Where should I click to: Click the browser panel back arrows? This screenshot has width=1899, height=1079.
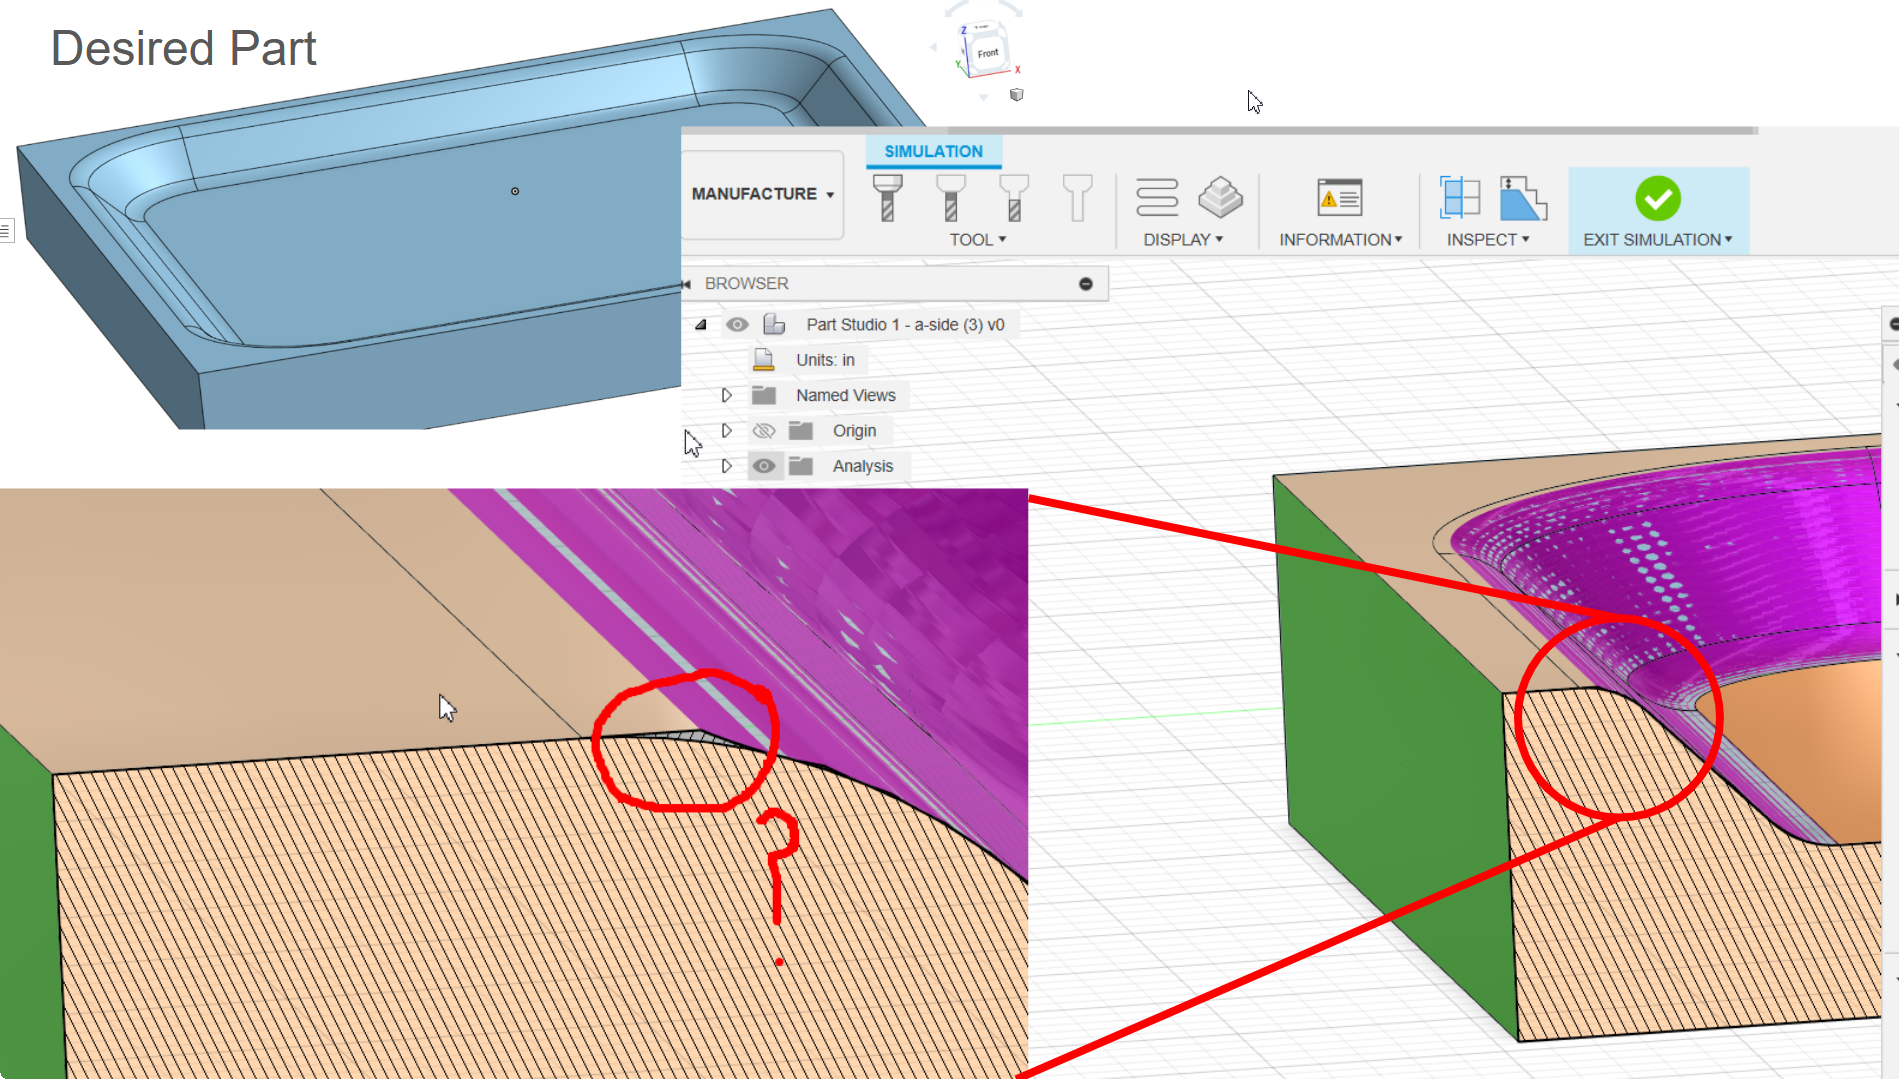point(686,284)
